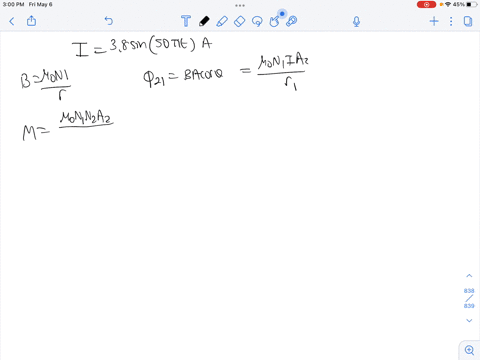
Task: Select the Lasso selection tool
Action: point(257,22)
